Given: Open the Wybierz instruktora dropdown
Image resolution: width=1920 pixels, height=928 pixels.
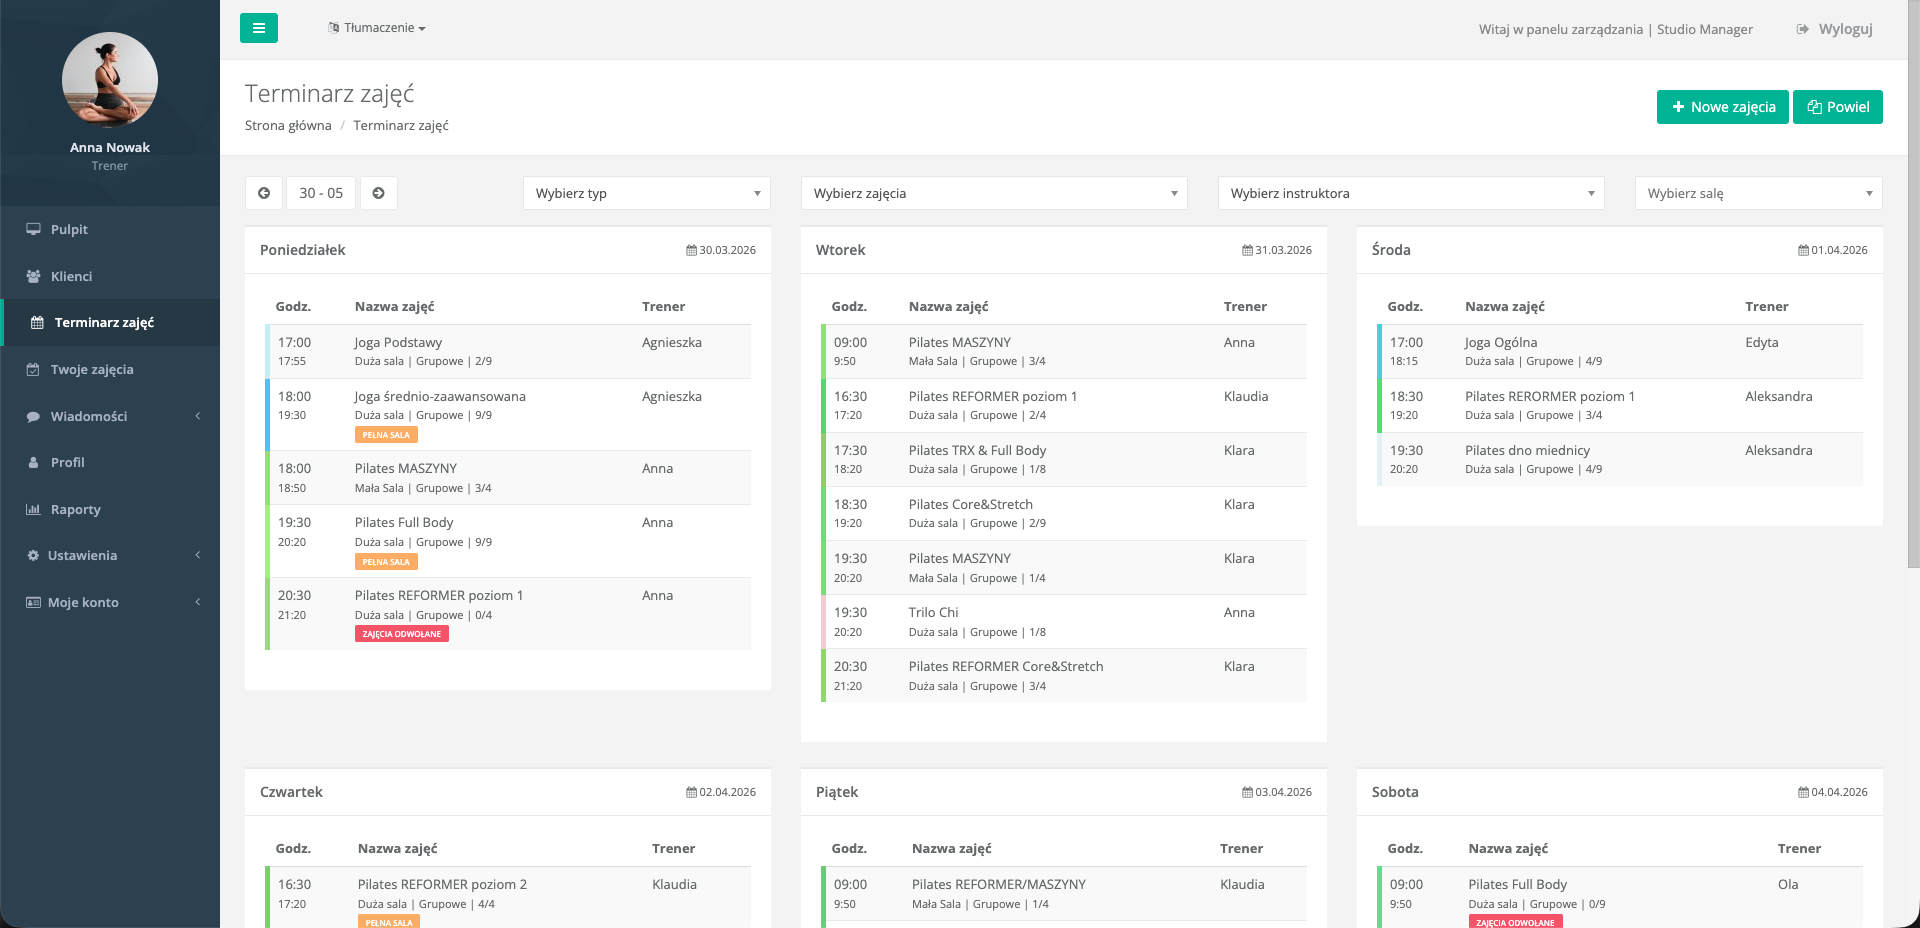Looking at the screenshot, I should pyautogui.click(x=1410, y=193).
